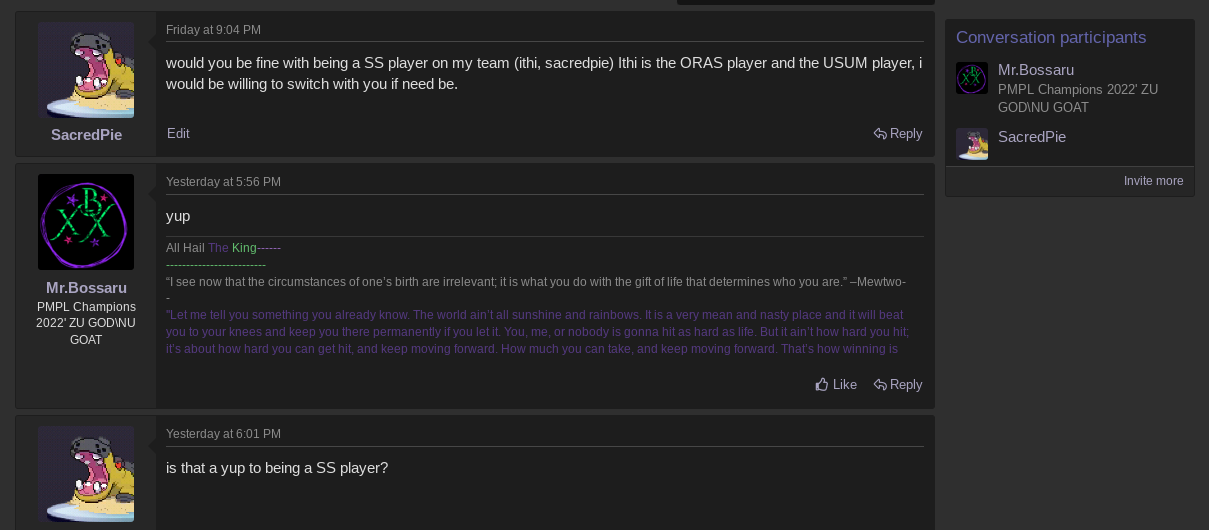Open the Yesterday at 6:01 PM timestamp
The width and height of the screenshot is (1209, 530).
(223, 434)
